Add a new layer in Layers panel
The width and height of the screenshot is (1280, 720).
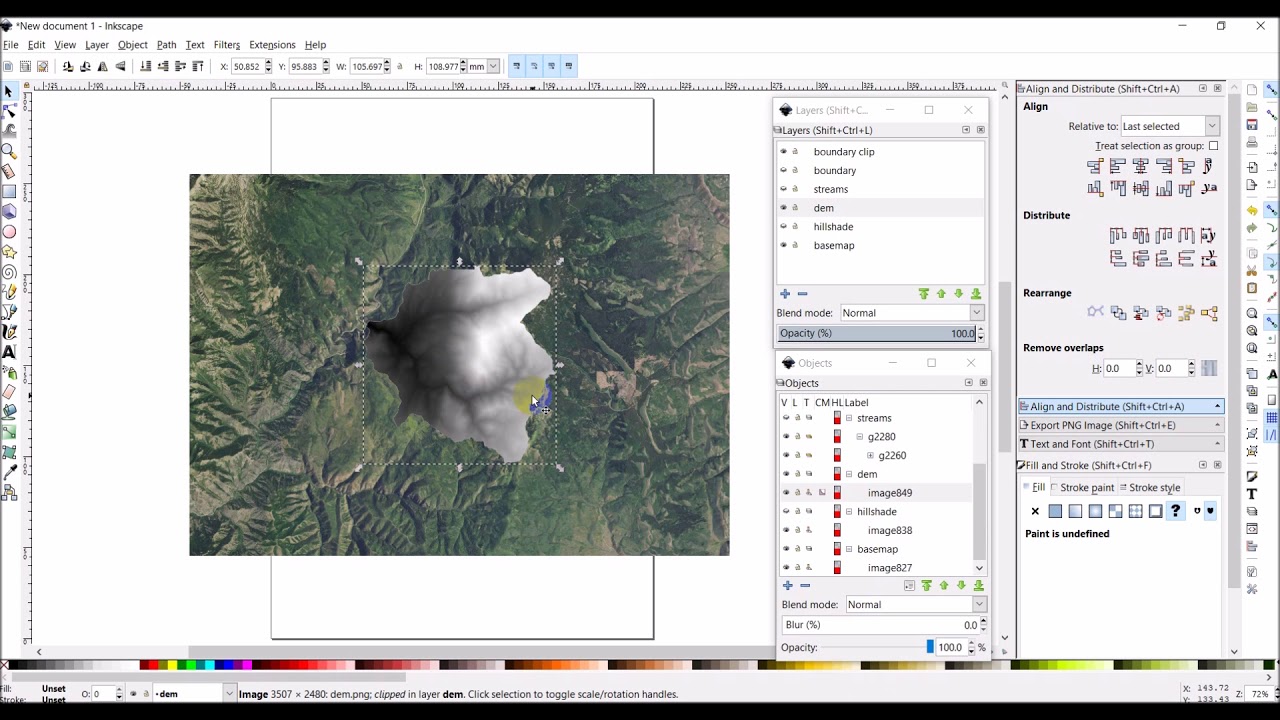(785, 294)
